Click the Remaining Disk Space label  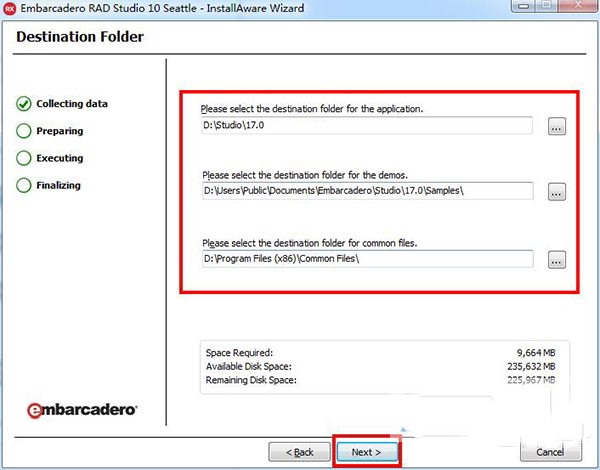tap(251, 380)
